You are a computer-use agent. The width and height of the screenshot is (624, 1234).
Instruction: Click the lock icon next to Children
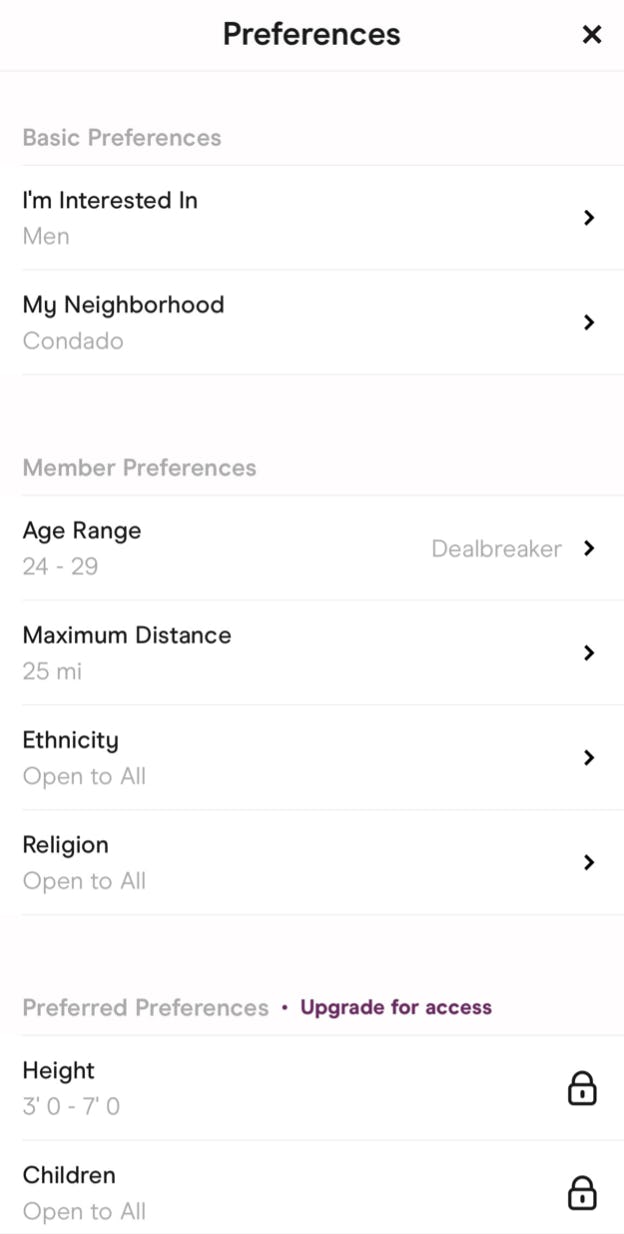click(582, 1192)
